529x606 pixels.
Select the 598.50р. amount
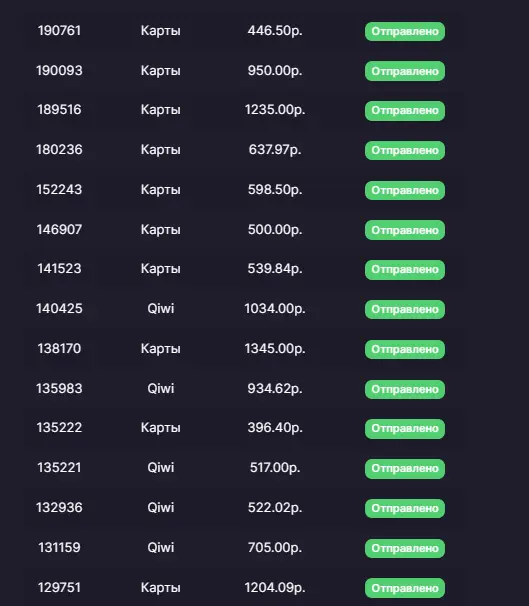275,190
